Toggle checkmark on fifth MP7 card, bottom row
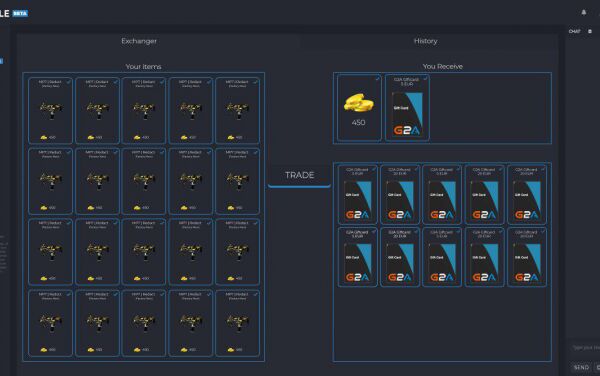Image resolution: width=600 pixels, height=376 pixels. [x=255, y=294]
